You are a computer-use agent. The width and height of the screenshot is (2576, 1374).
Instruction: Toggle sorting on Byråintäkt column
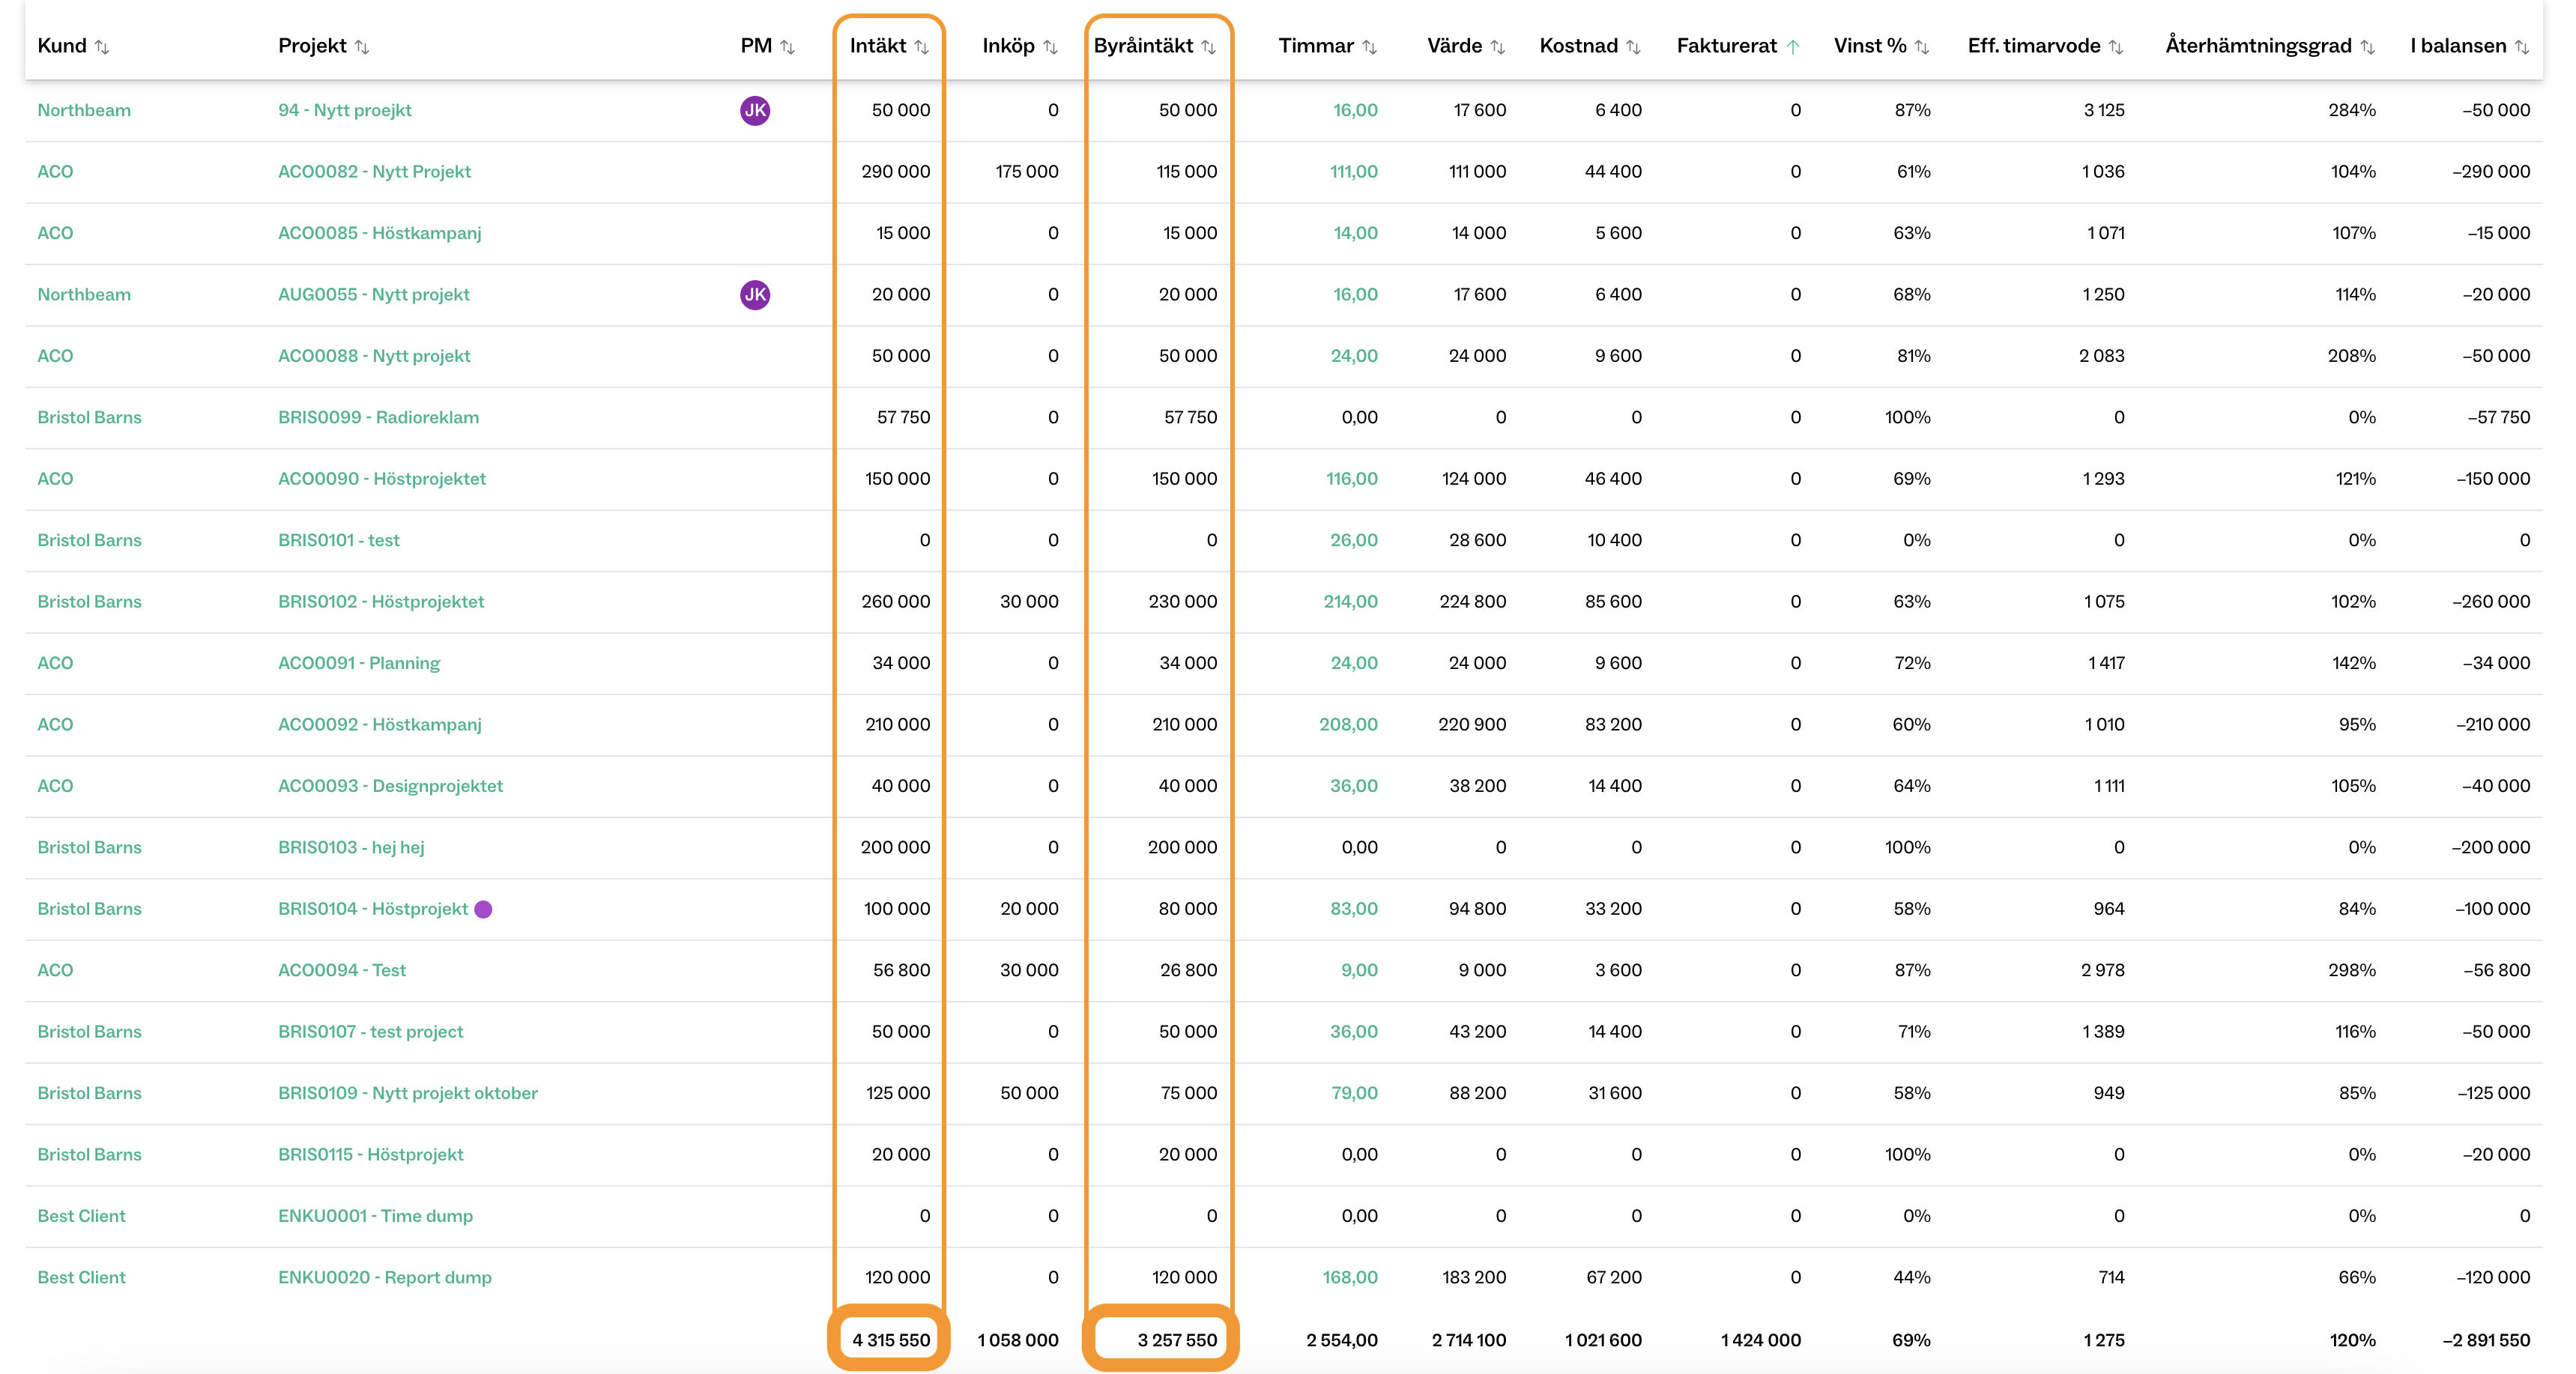click(1208, 47)
